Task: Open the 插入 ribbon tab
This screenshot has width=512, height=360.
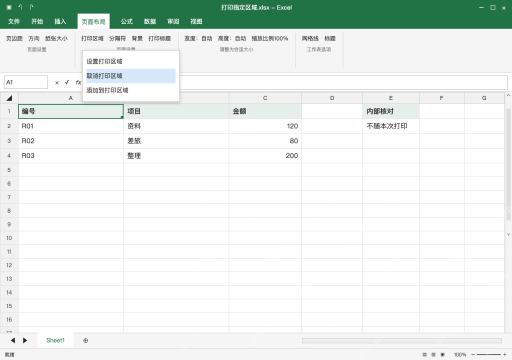Action: point(60,22)
